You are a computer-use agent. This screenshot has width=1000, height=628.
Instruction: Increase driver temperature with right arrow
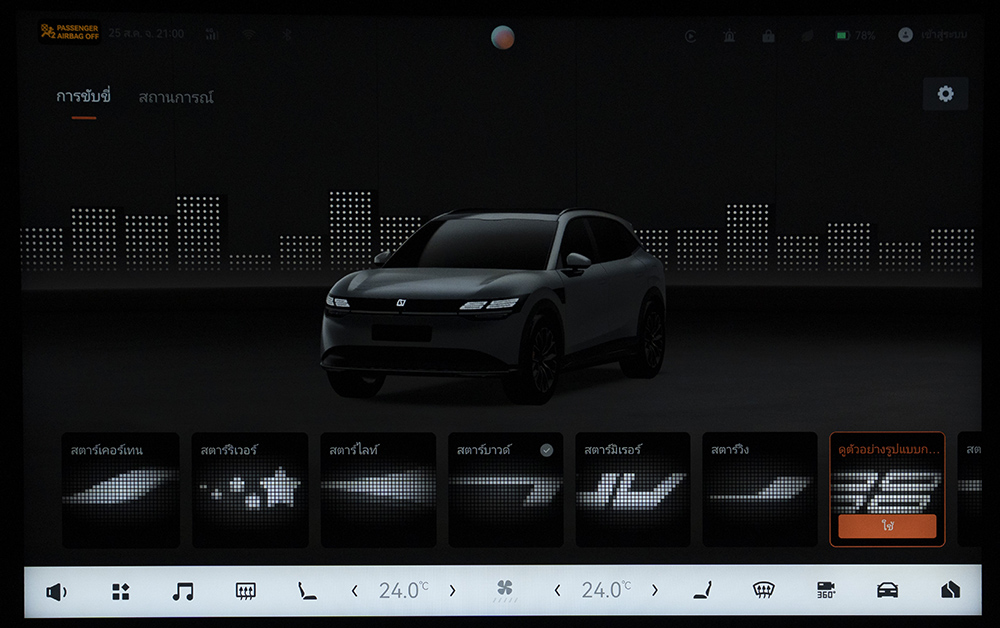click(x=452, y=591)
